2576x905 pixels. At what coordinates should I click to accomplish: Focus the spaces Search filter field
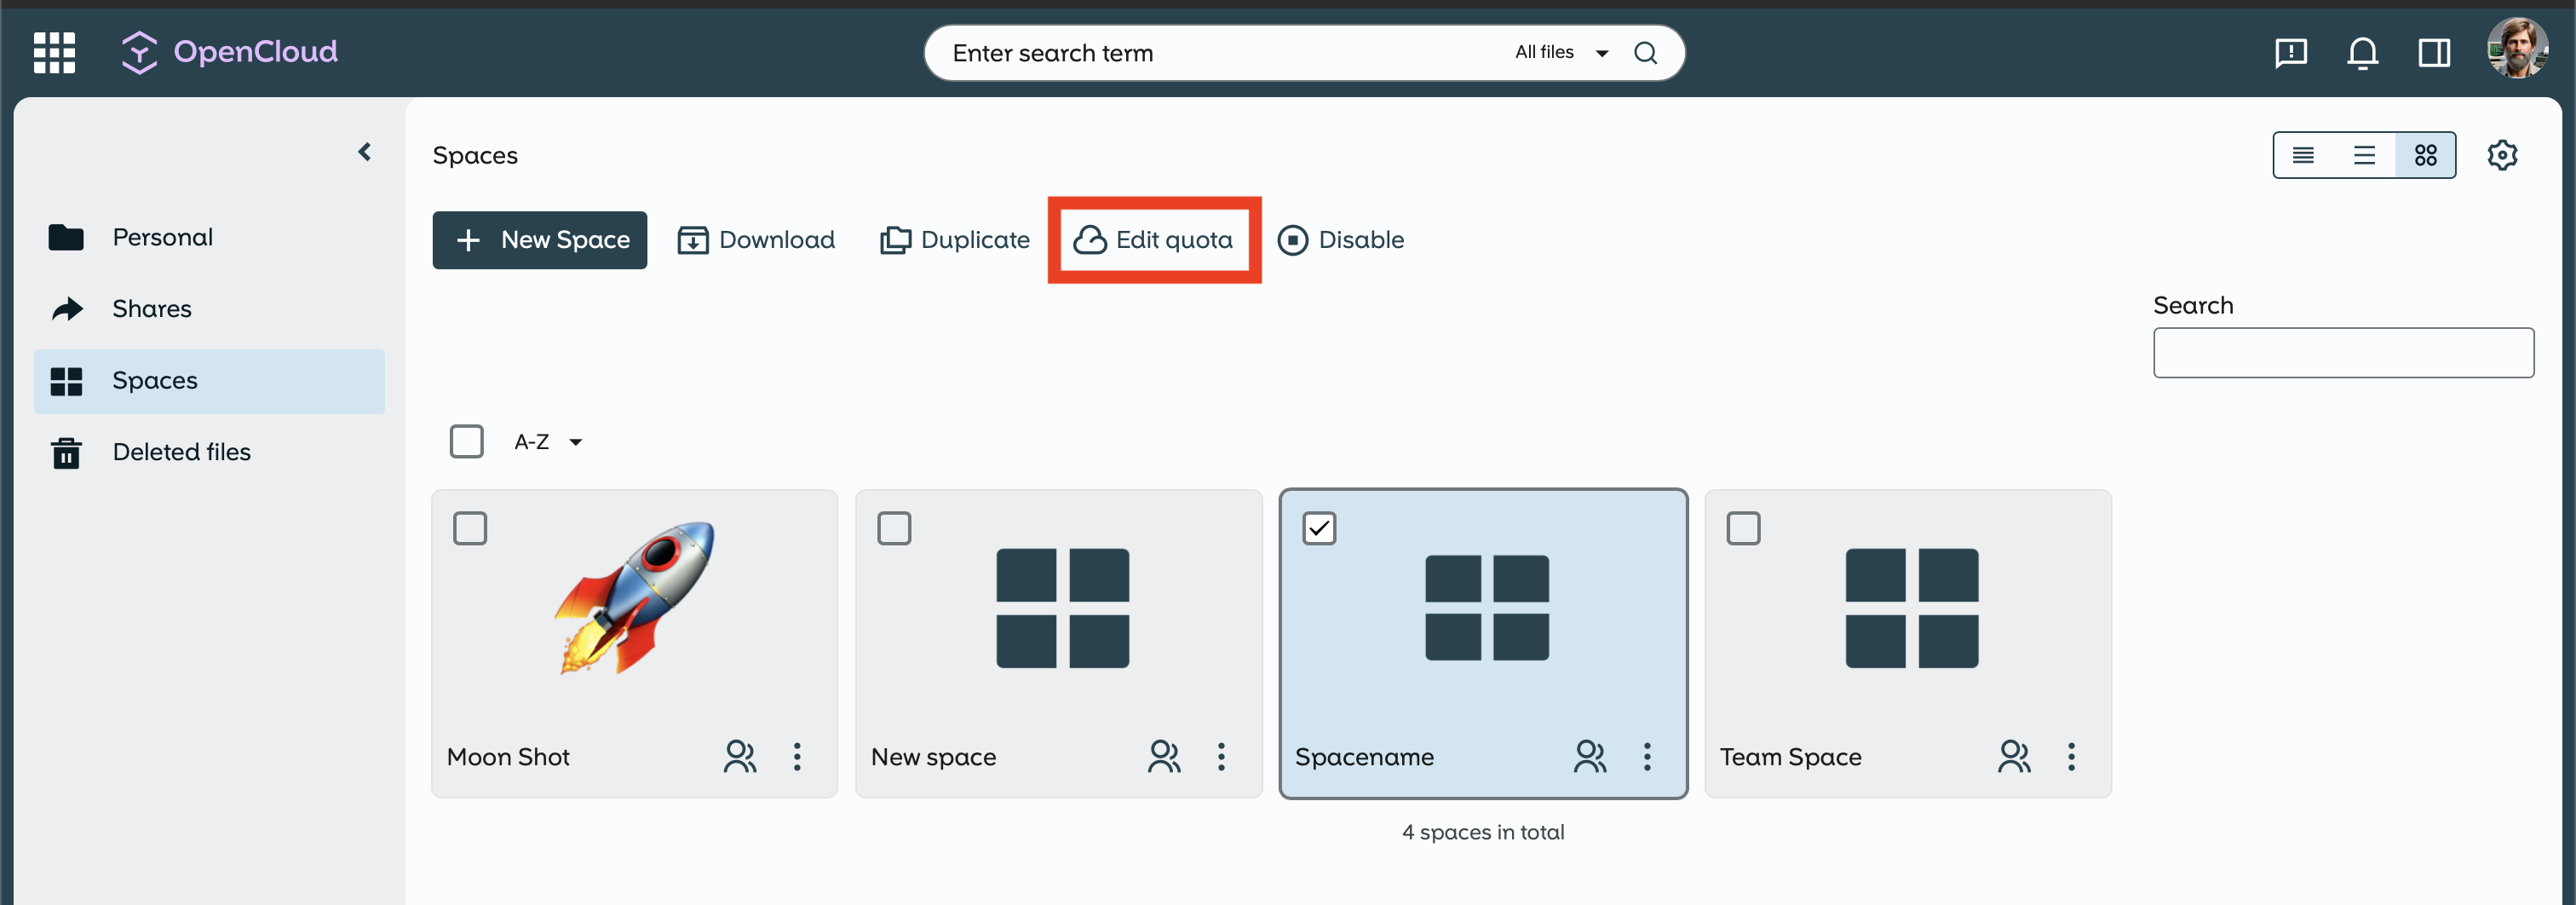click(2343, 353)
